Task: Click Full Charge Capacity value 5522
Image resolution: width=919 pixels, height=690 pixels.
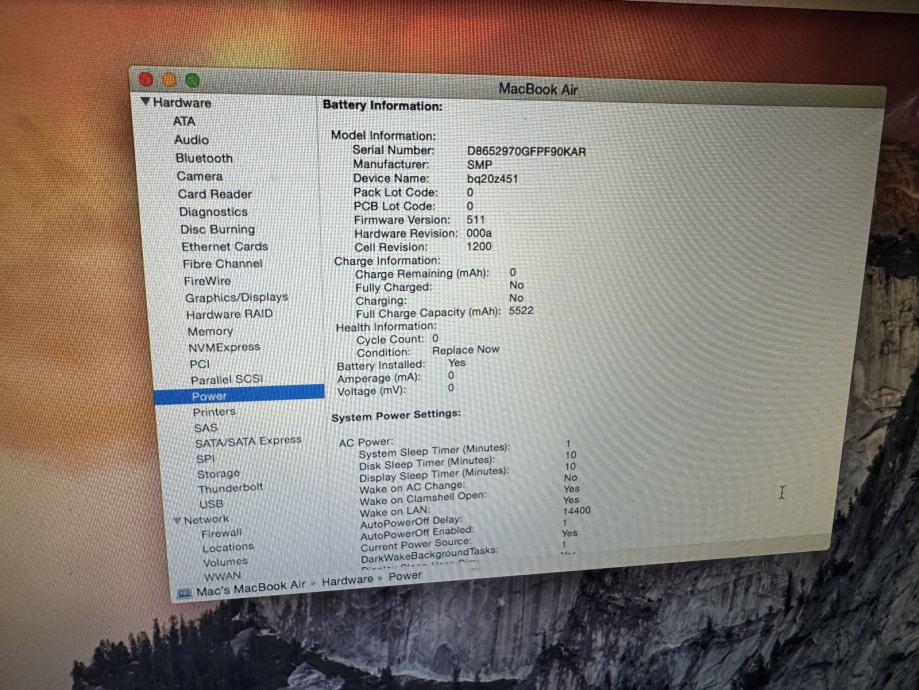Action: (x=521, y=311)
